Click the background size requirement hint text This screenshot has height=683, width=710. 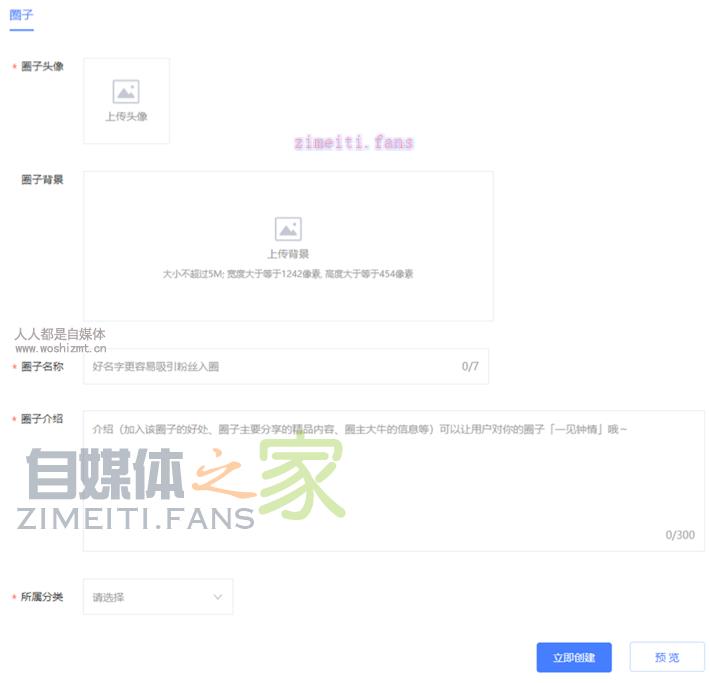288,274
